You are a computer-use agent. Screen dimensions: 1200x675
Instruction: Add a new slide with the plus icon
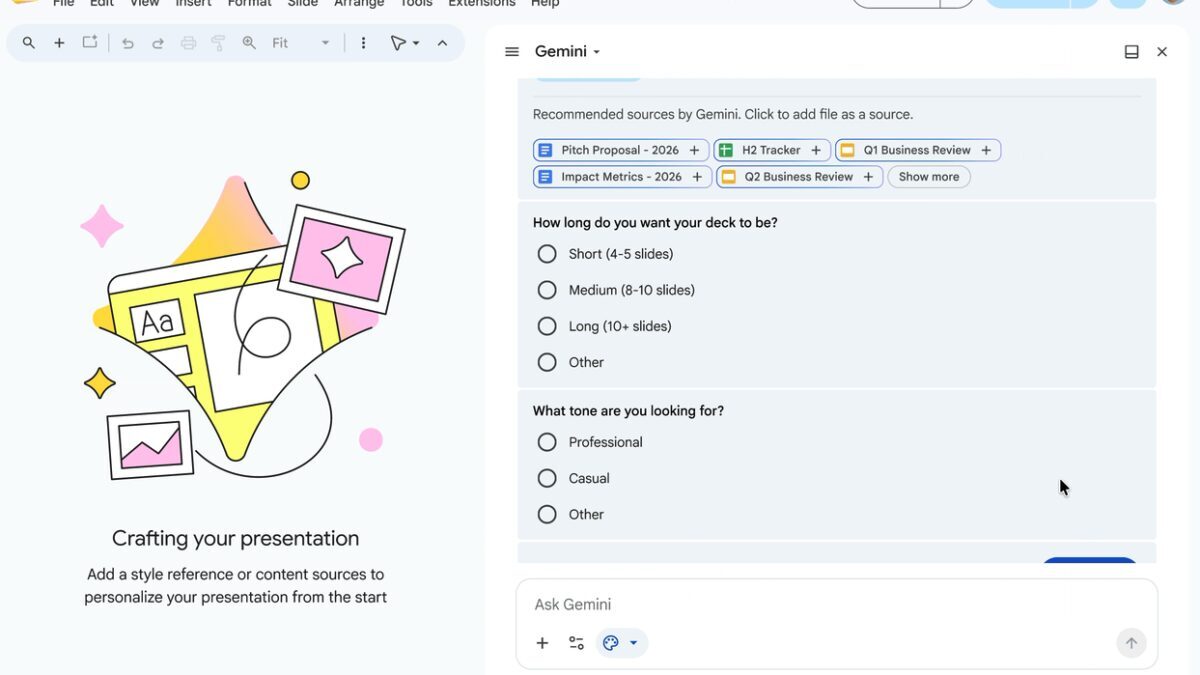(x=59, y=43)
